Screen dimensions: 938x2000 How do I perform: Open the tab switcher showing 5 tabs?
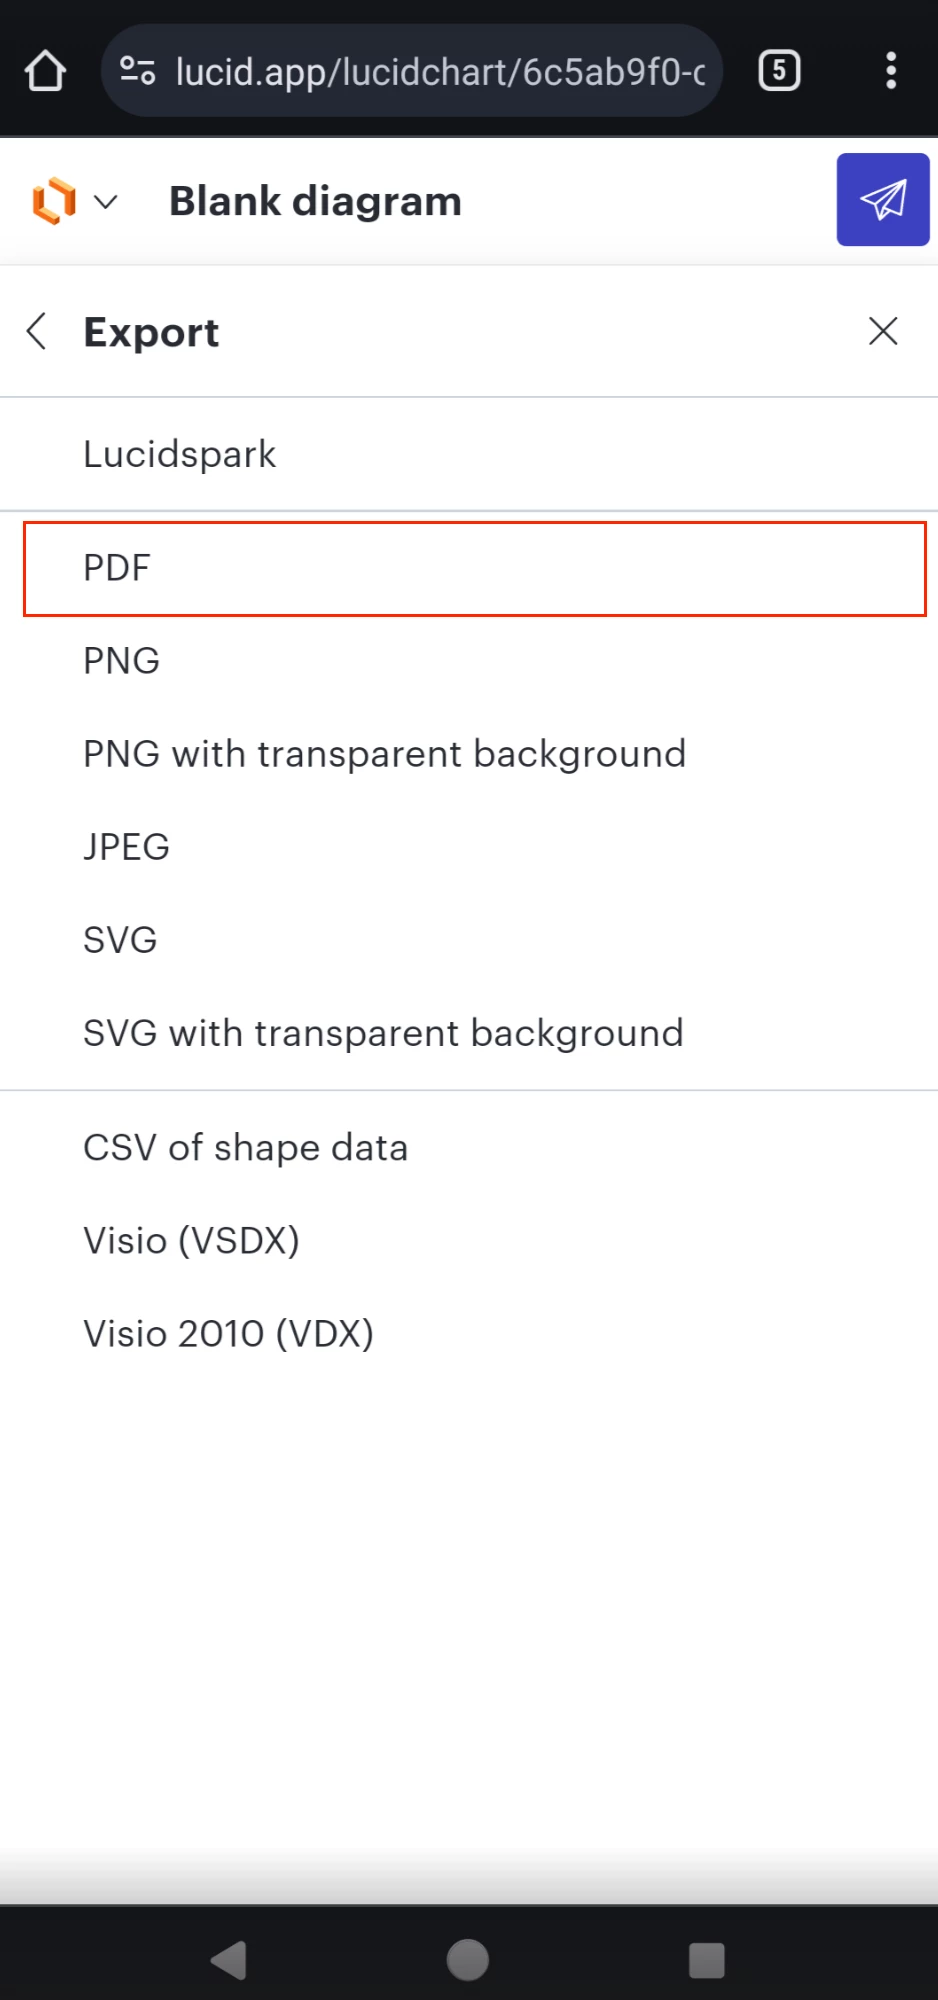pyautogui.click(x=779, y=71)
